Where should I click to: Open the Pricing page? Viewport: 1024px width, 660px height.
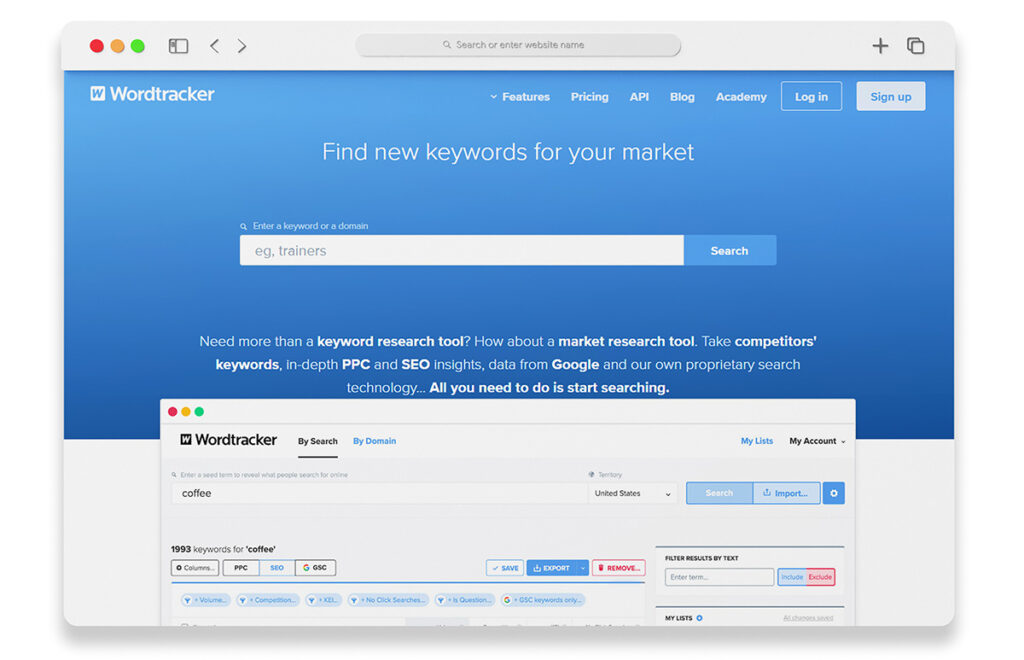tap(590, 97)
